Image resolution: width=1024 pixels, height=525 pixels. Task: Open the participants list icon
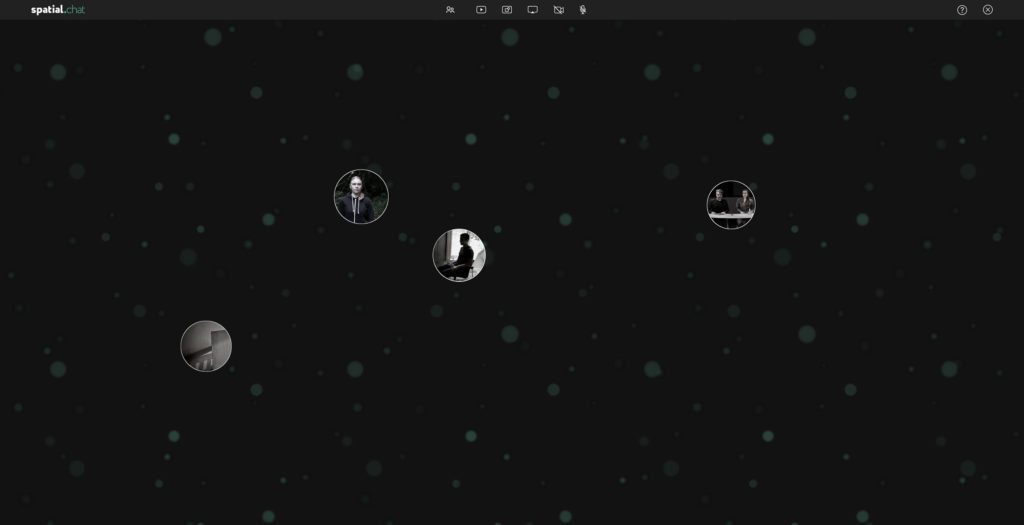point(450,10)
